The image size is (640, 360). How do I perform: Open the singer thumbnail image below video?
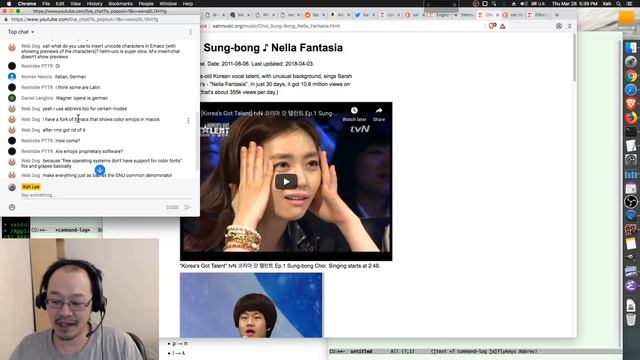(251, 305)
